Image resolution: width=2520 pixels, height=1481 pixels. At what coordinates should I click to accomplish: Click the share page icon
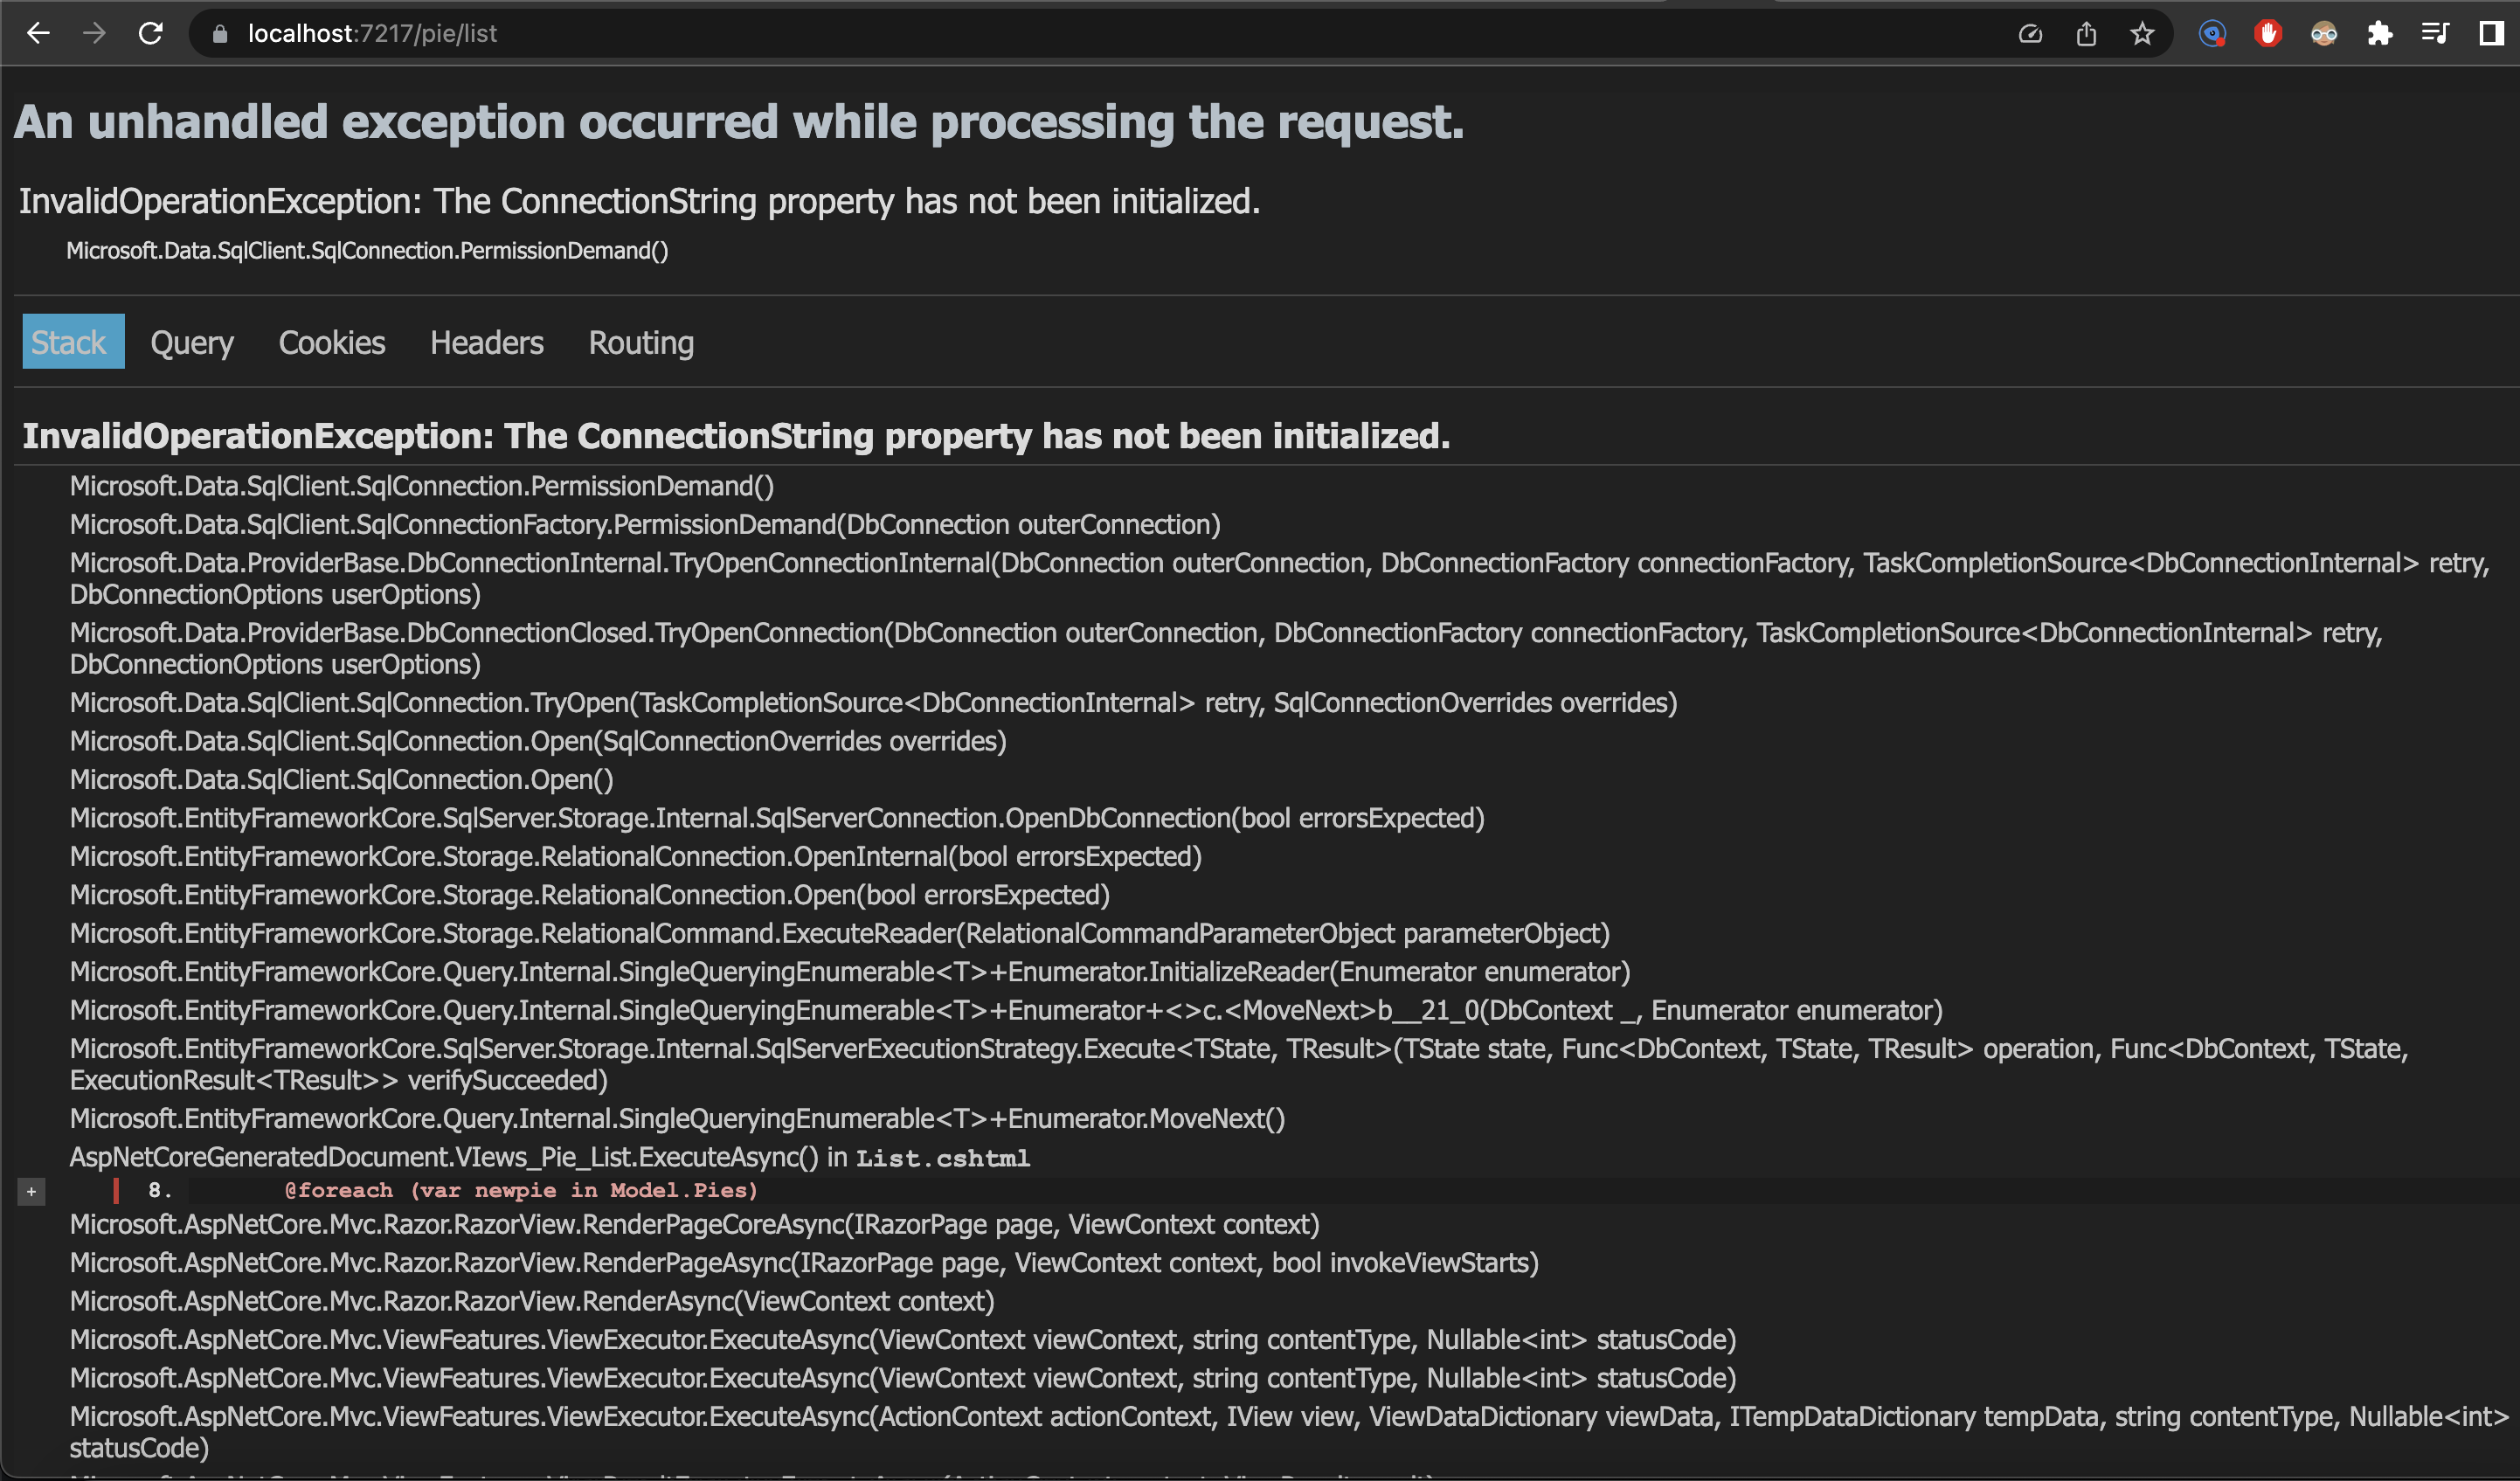(2086, 34)
